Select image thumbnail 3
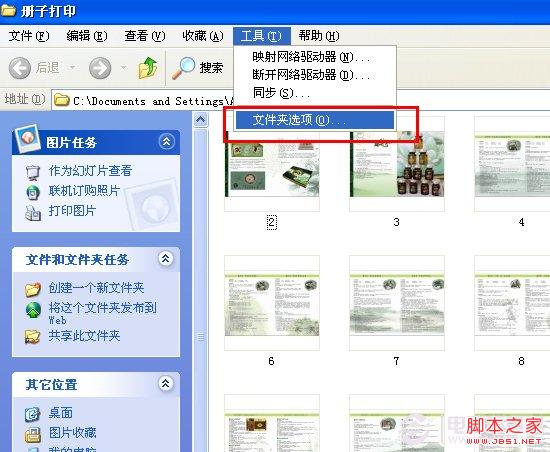This screenshot has width=550, height=452. tap(397, 164)
